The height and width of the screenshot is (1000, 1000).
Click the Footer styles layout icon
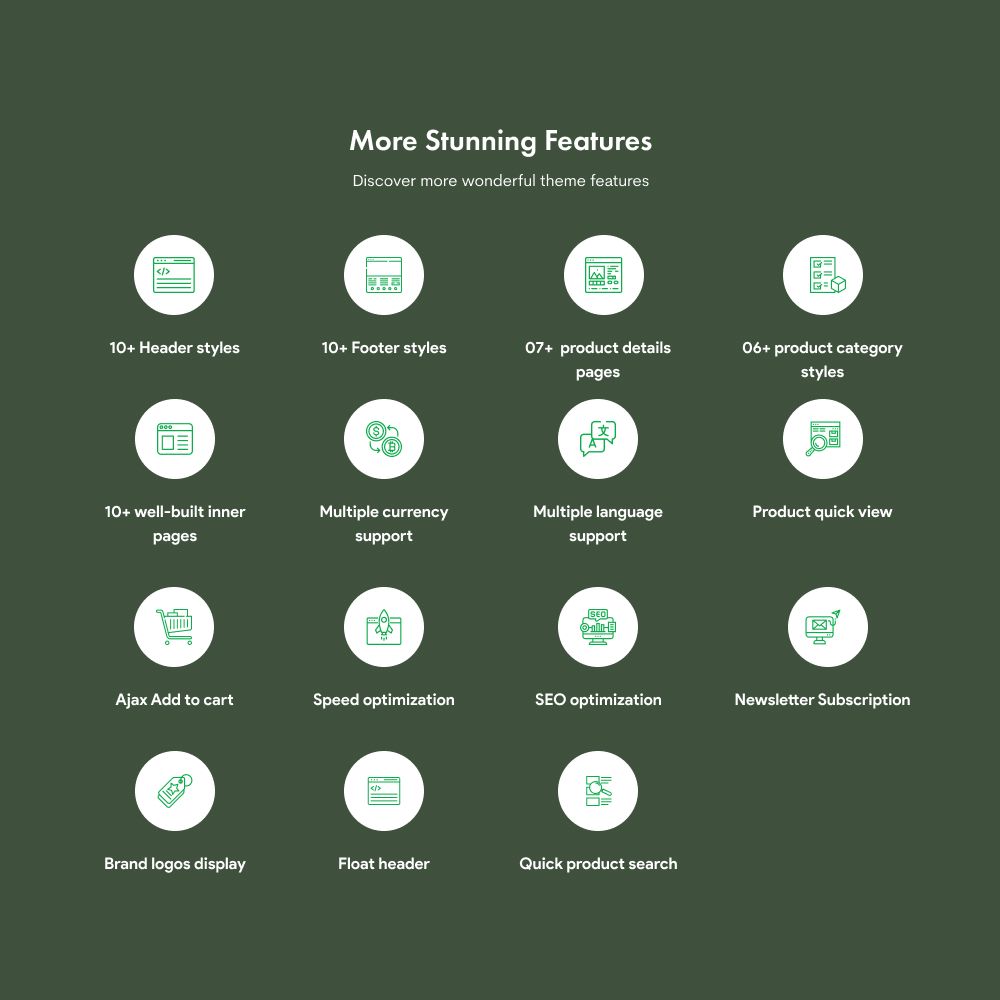(384, 275)
